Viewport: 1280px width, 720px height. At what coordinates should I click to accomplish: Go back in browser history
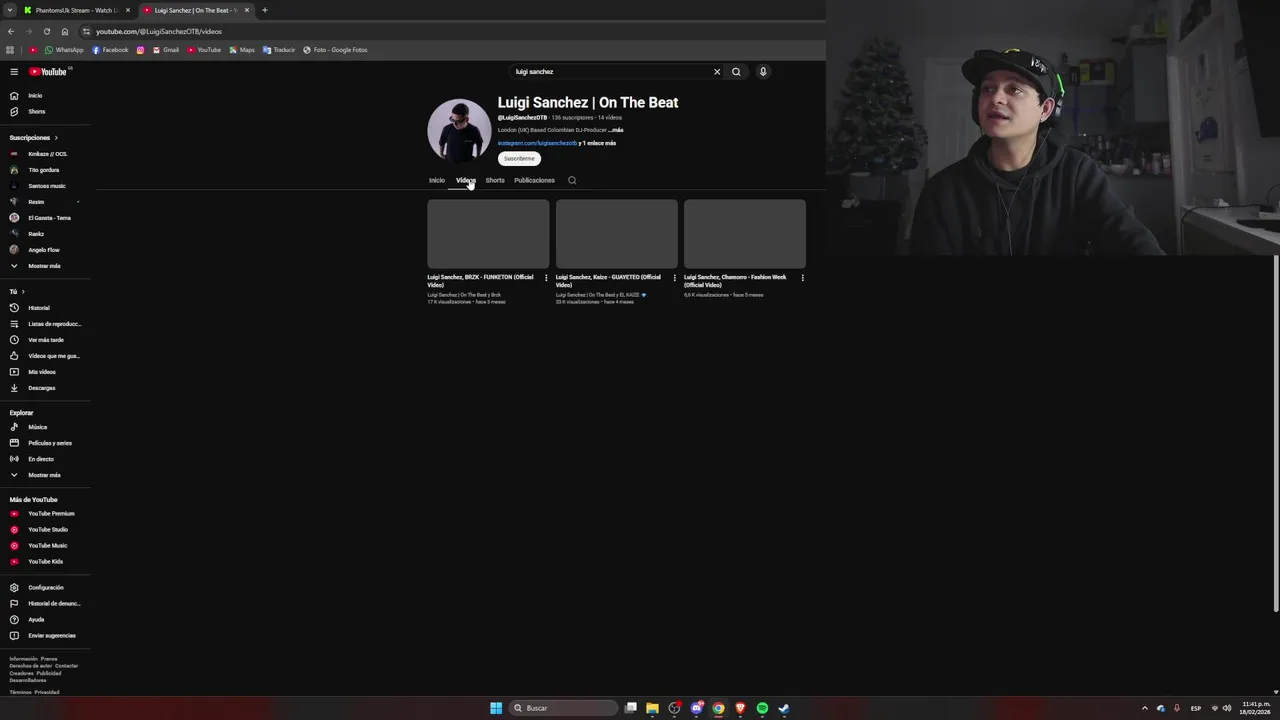click(11, 31)
